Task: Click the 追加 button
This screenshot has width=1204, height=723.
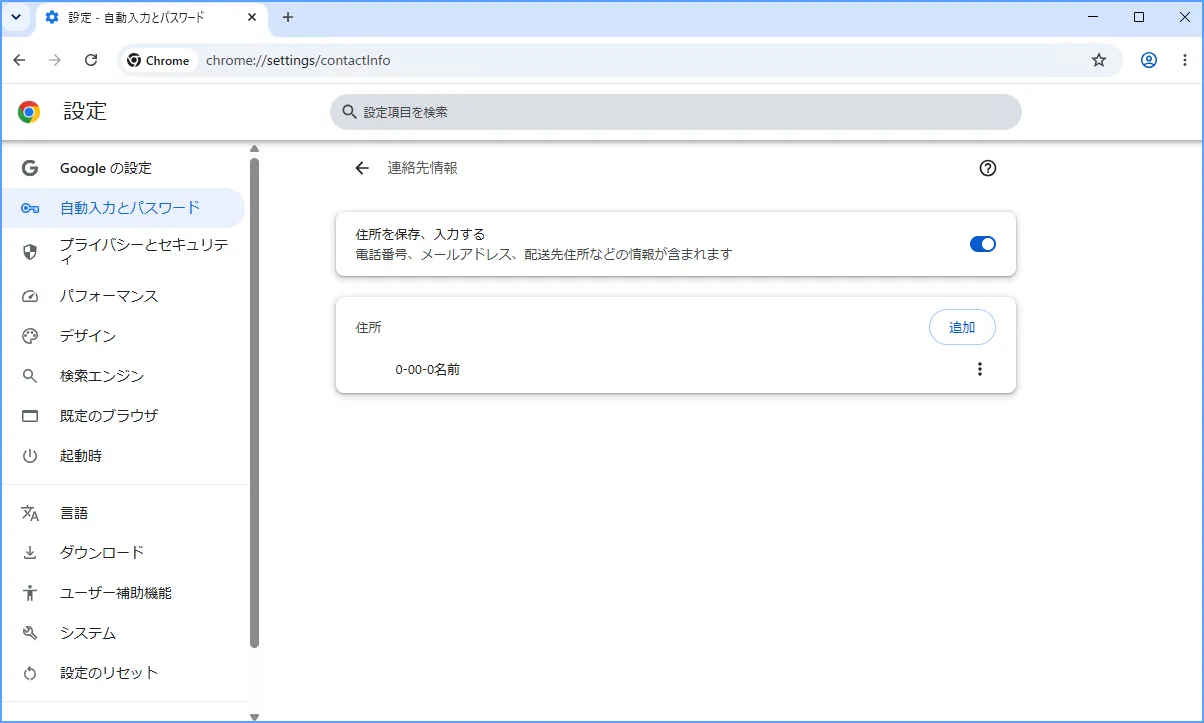Action: 962,327
